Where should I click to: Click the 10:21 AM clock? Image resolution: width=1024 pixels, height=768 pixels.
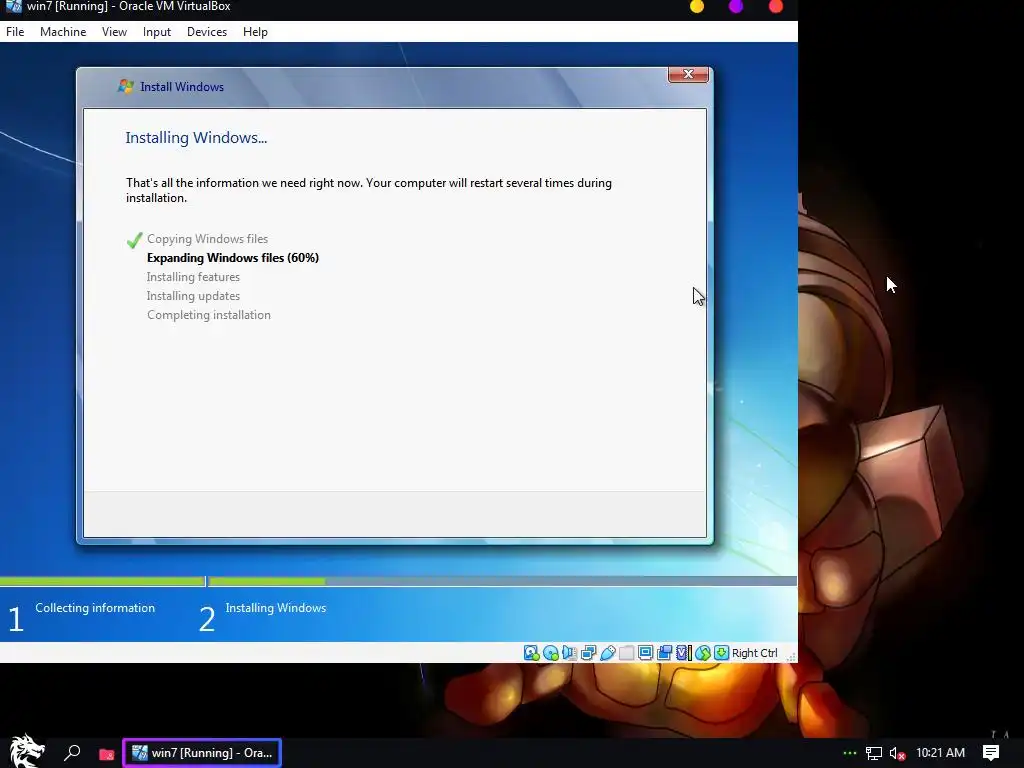940,753
